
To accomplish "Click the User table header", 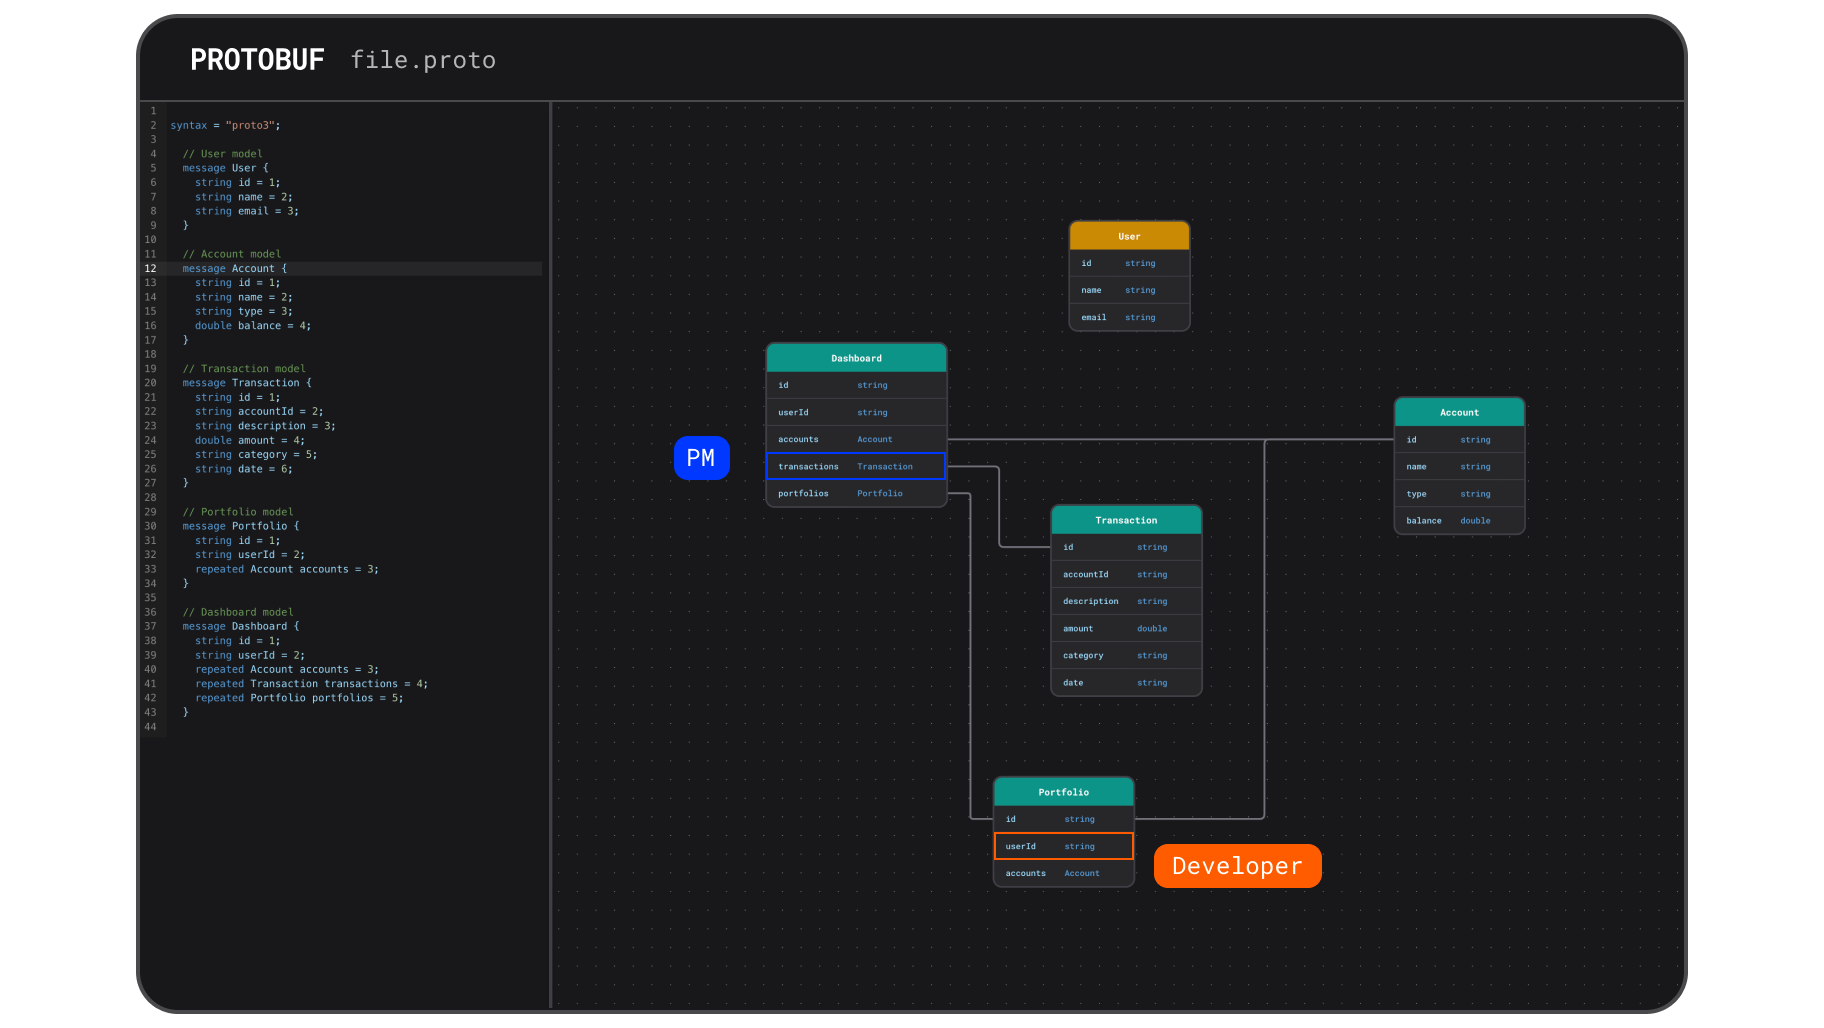I will click(x=1129, y=236).
